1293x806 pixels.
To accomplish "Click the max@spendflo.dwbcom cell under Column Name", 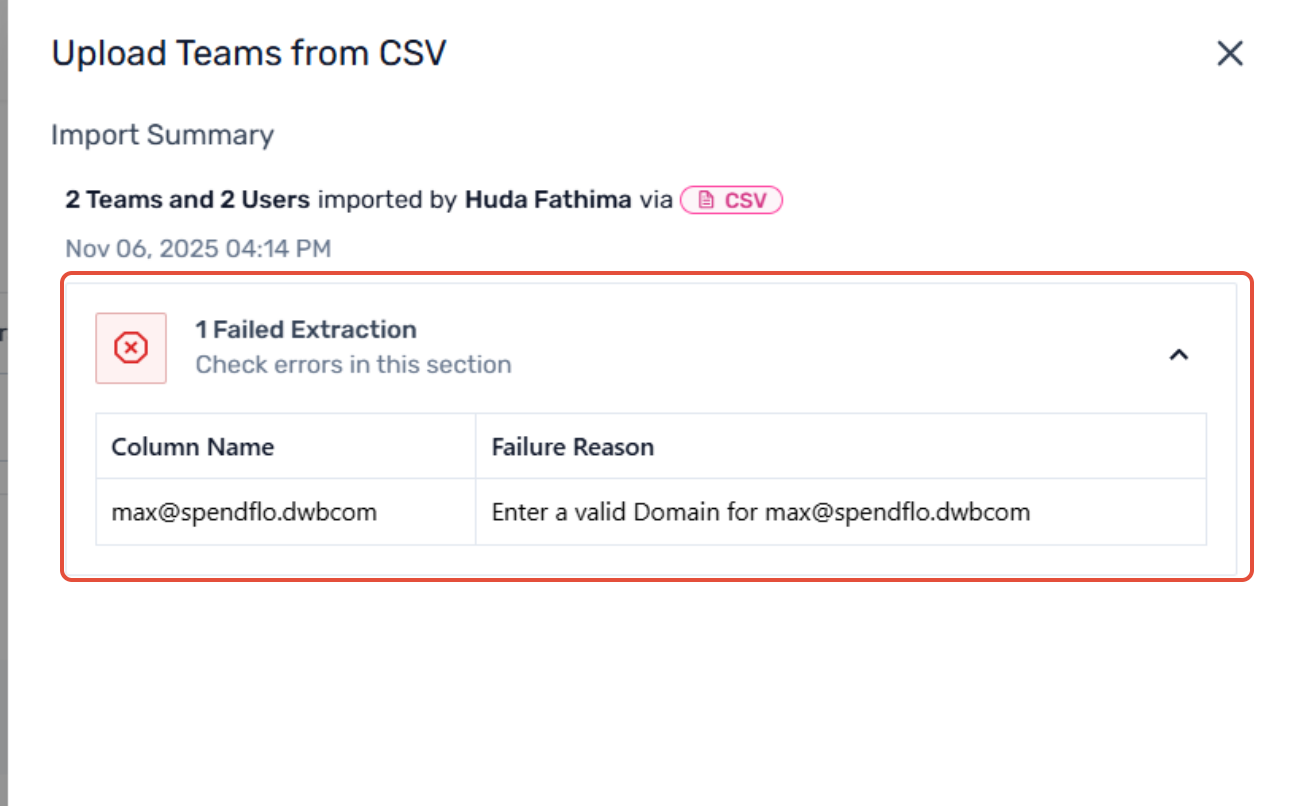I will coord(243,512).
